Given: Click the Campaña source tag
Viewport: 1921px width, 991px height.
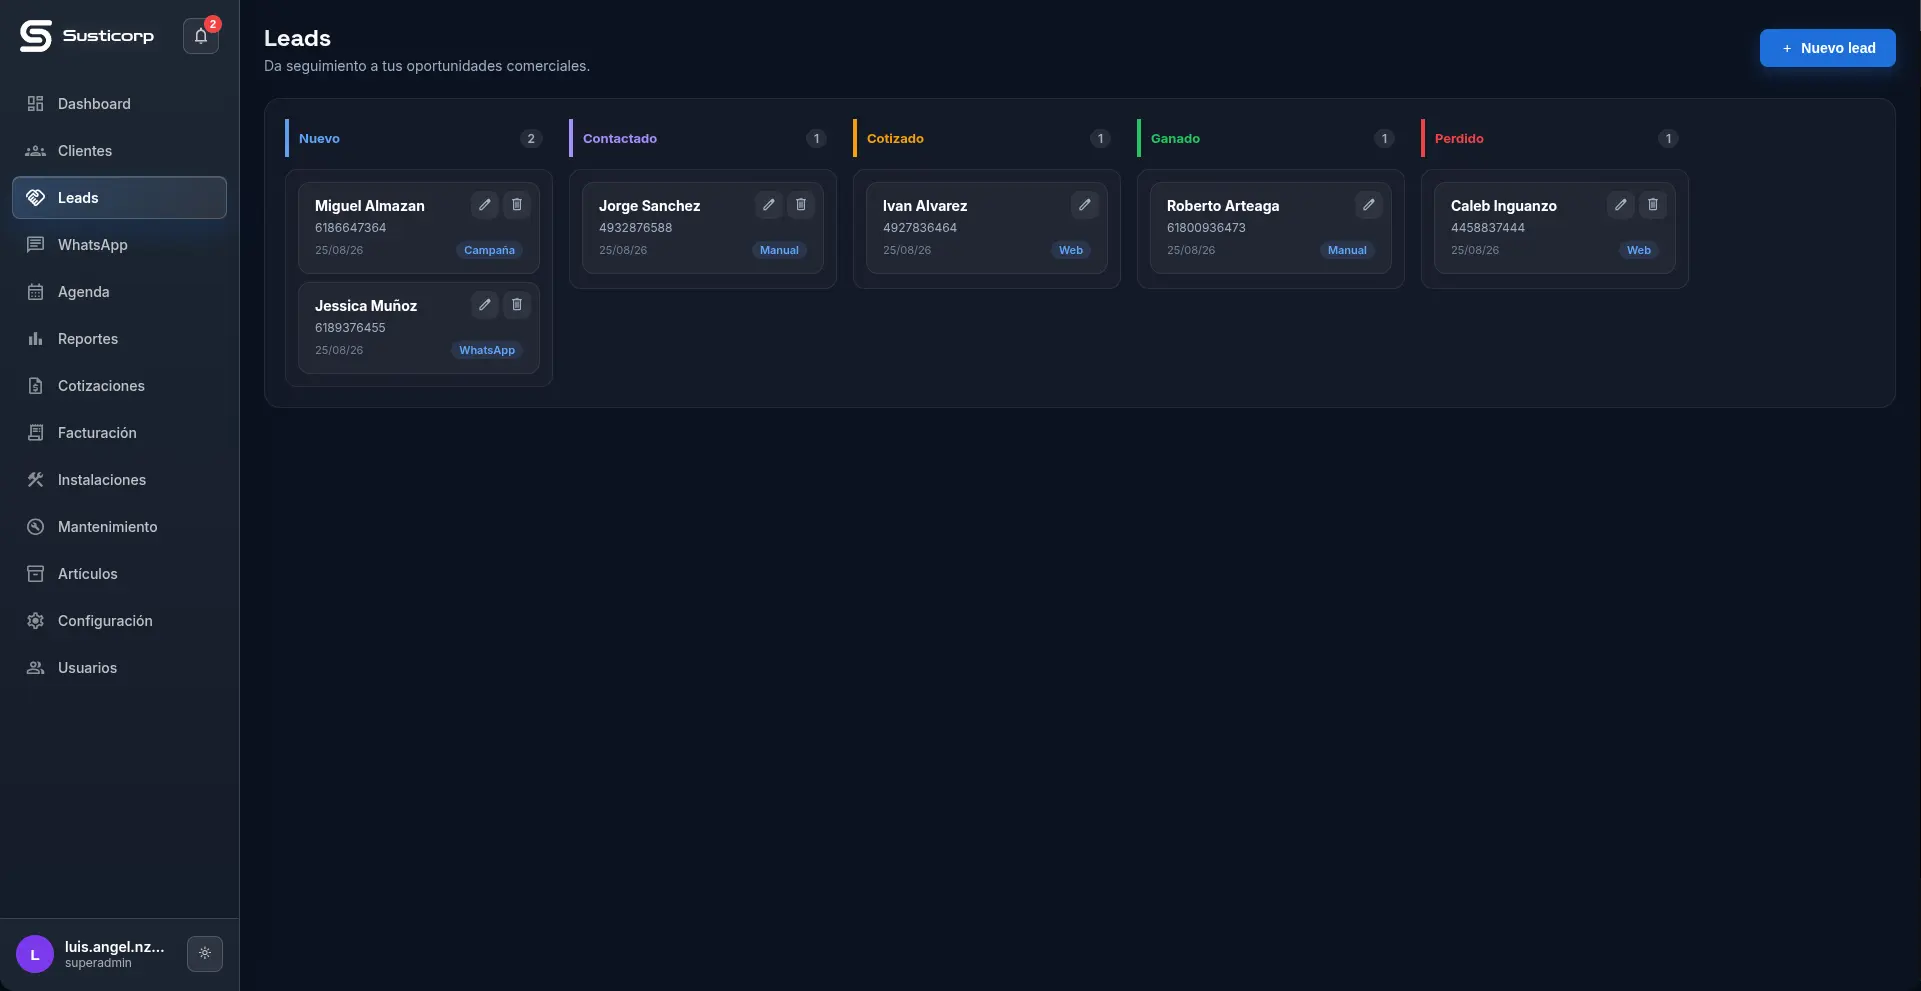Looking at the screenshot, I should [489, 250].
